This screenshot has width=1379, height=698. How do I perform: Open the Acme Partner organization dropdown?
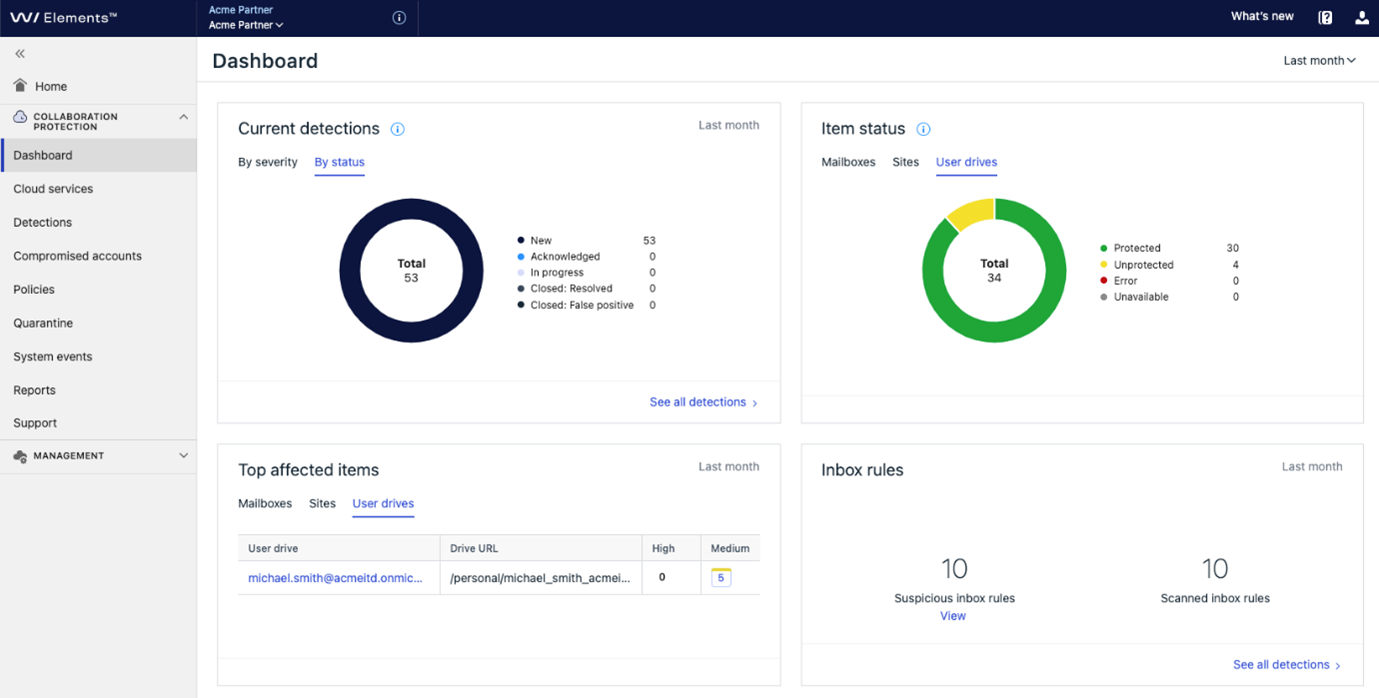(x=246, y=25)
